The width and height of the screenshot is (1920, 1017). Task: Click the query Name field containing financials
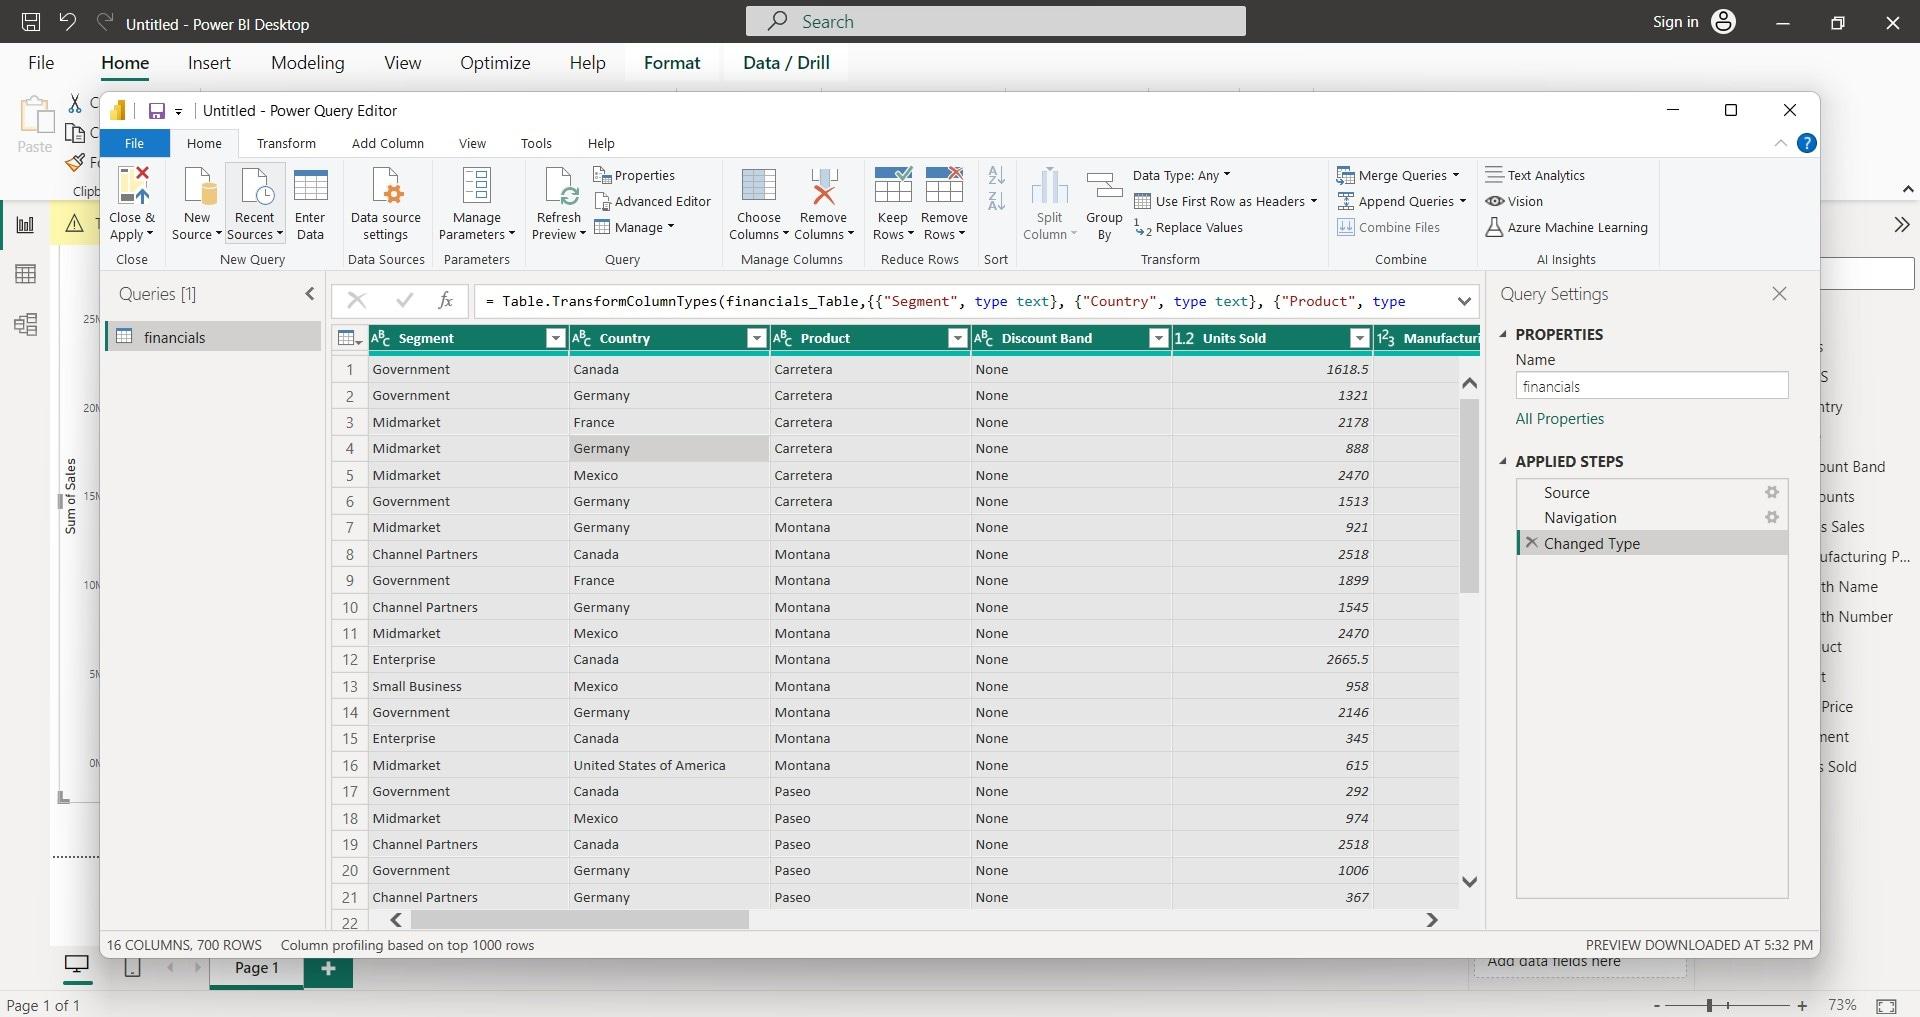1651,386
